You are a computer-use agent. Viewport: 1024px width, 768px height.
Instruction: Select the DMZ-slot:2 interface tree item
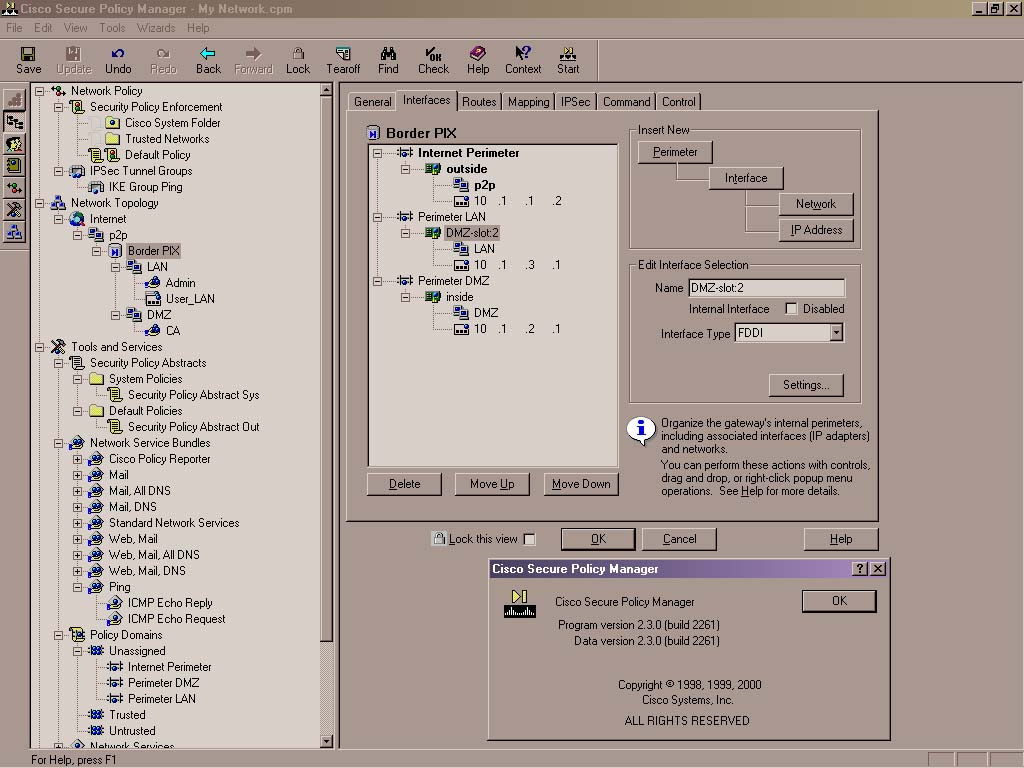pyautogui.click(x=472, y=233)
